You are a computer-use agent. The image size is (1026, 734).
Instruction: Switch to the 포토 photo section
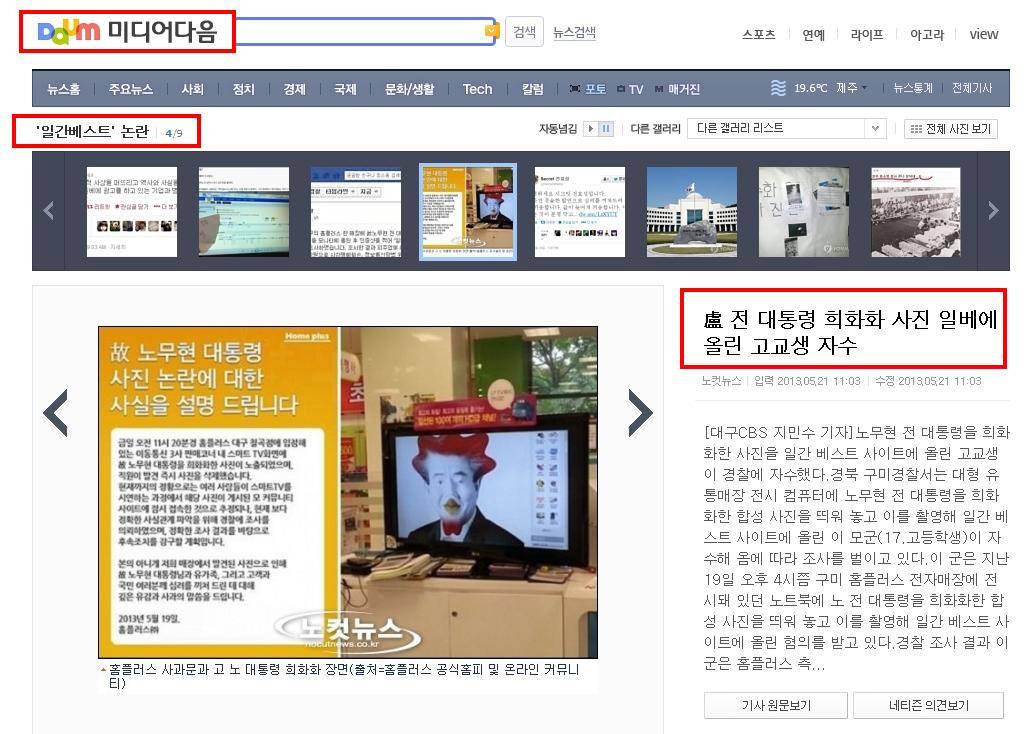pos(588,89)
